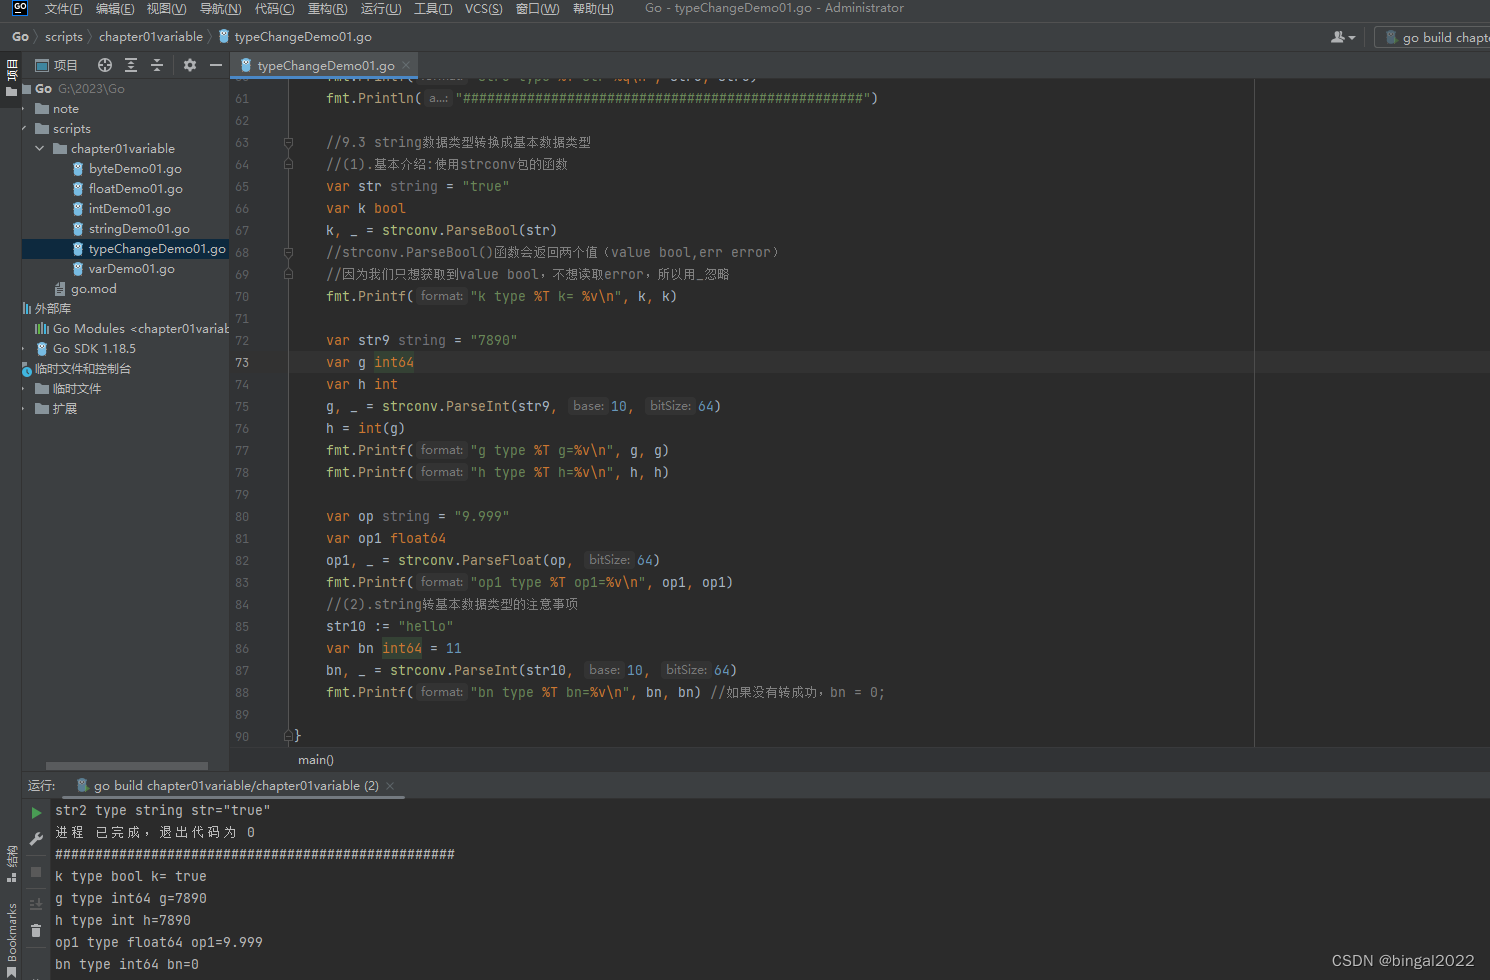1490x980 pixels.
Task: Select Go Modules node under 外部库
Action: pos(131,329)
